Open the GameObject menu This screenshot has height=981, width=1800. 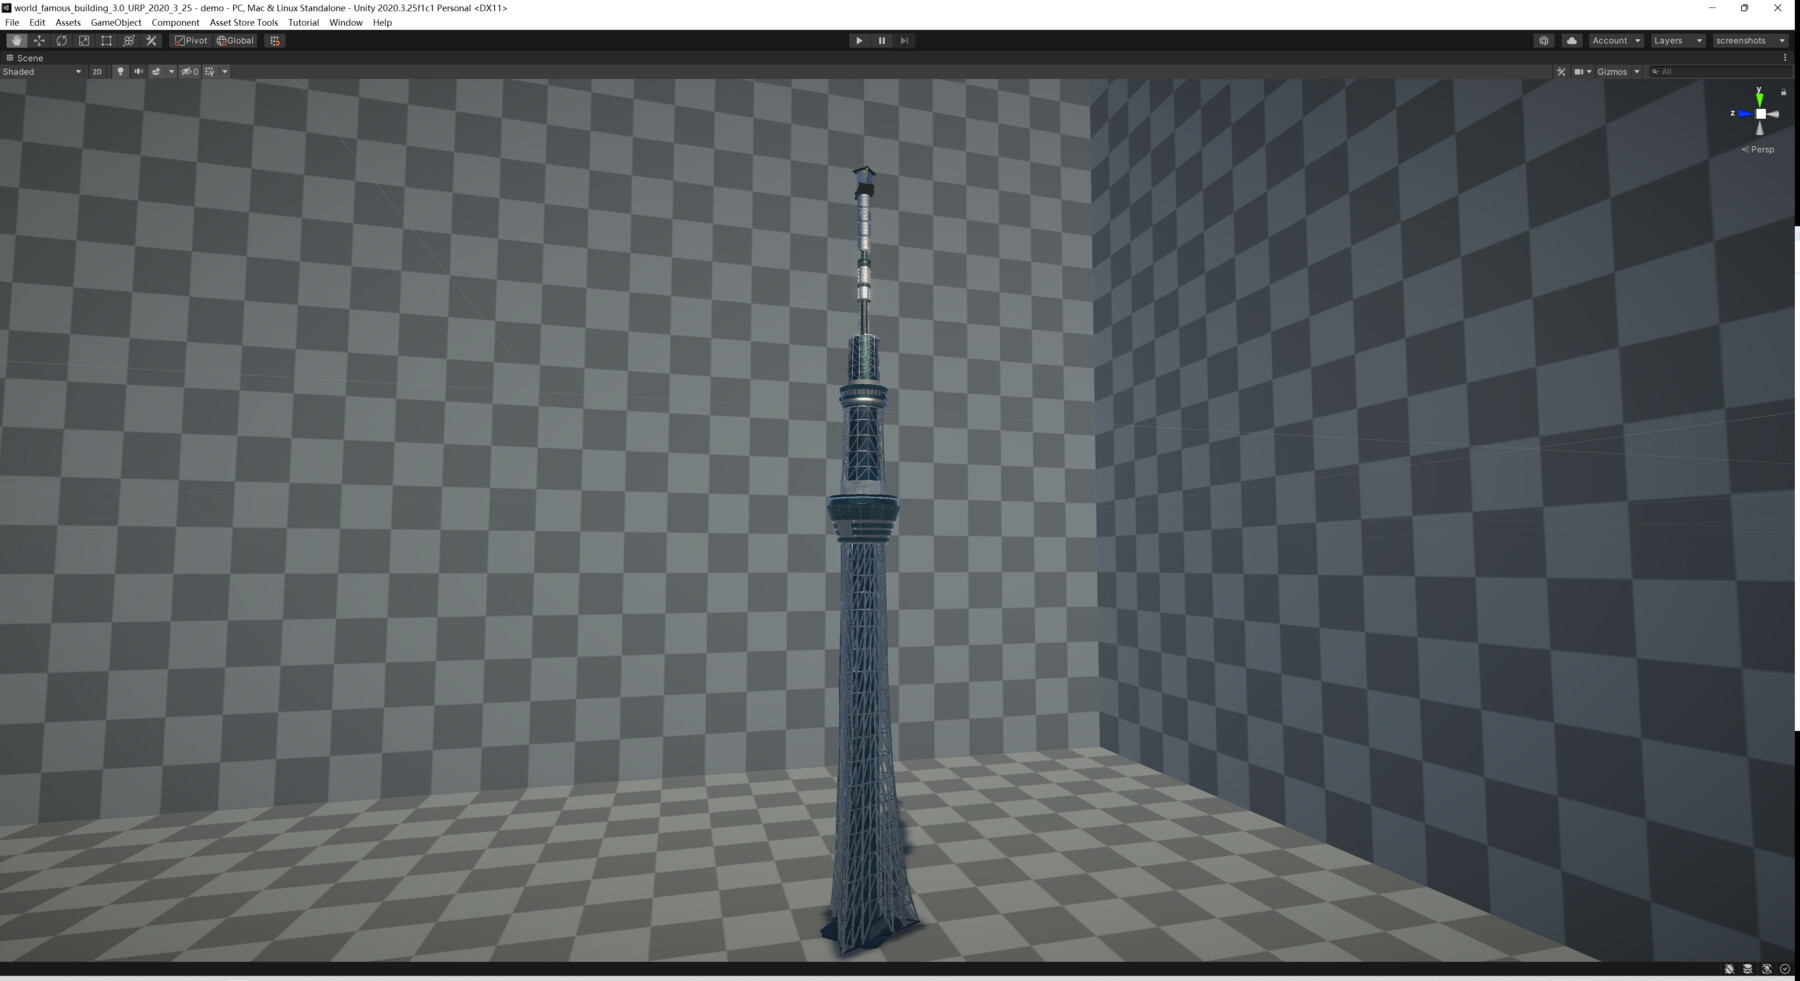(116, 22)
